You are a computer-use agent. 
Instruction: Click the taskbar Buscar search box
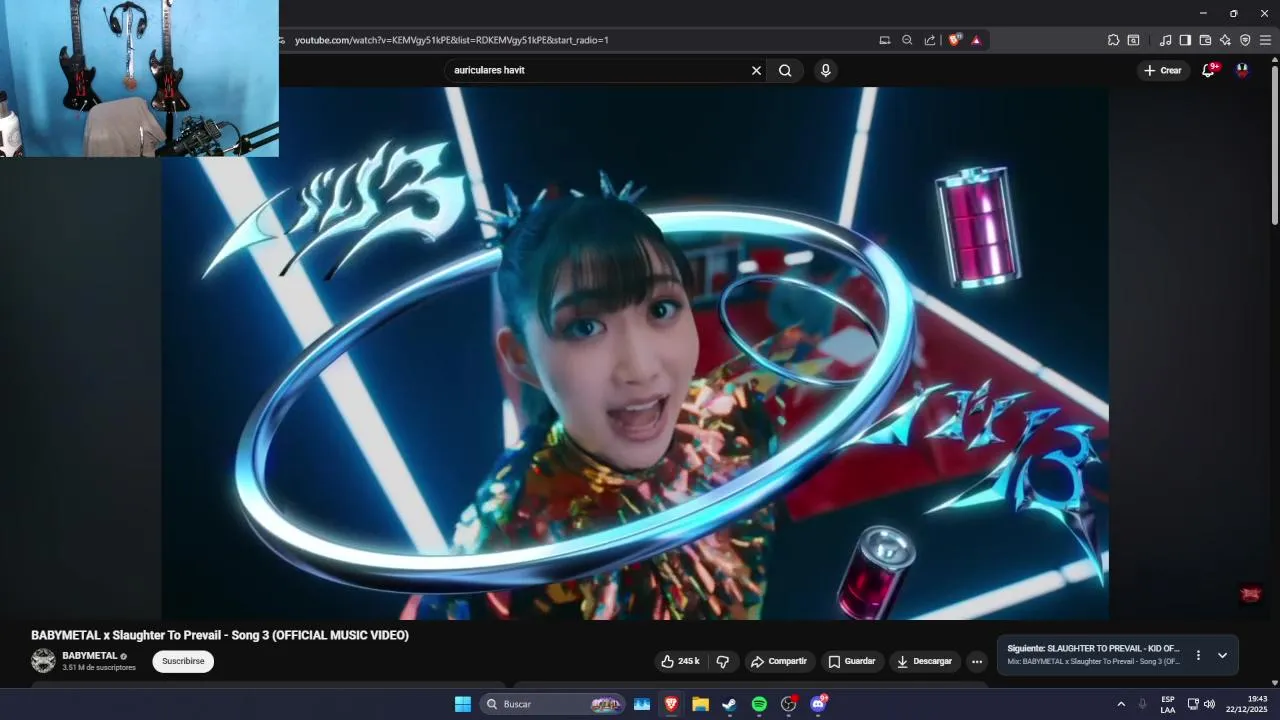click(x=552, y=704)
